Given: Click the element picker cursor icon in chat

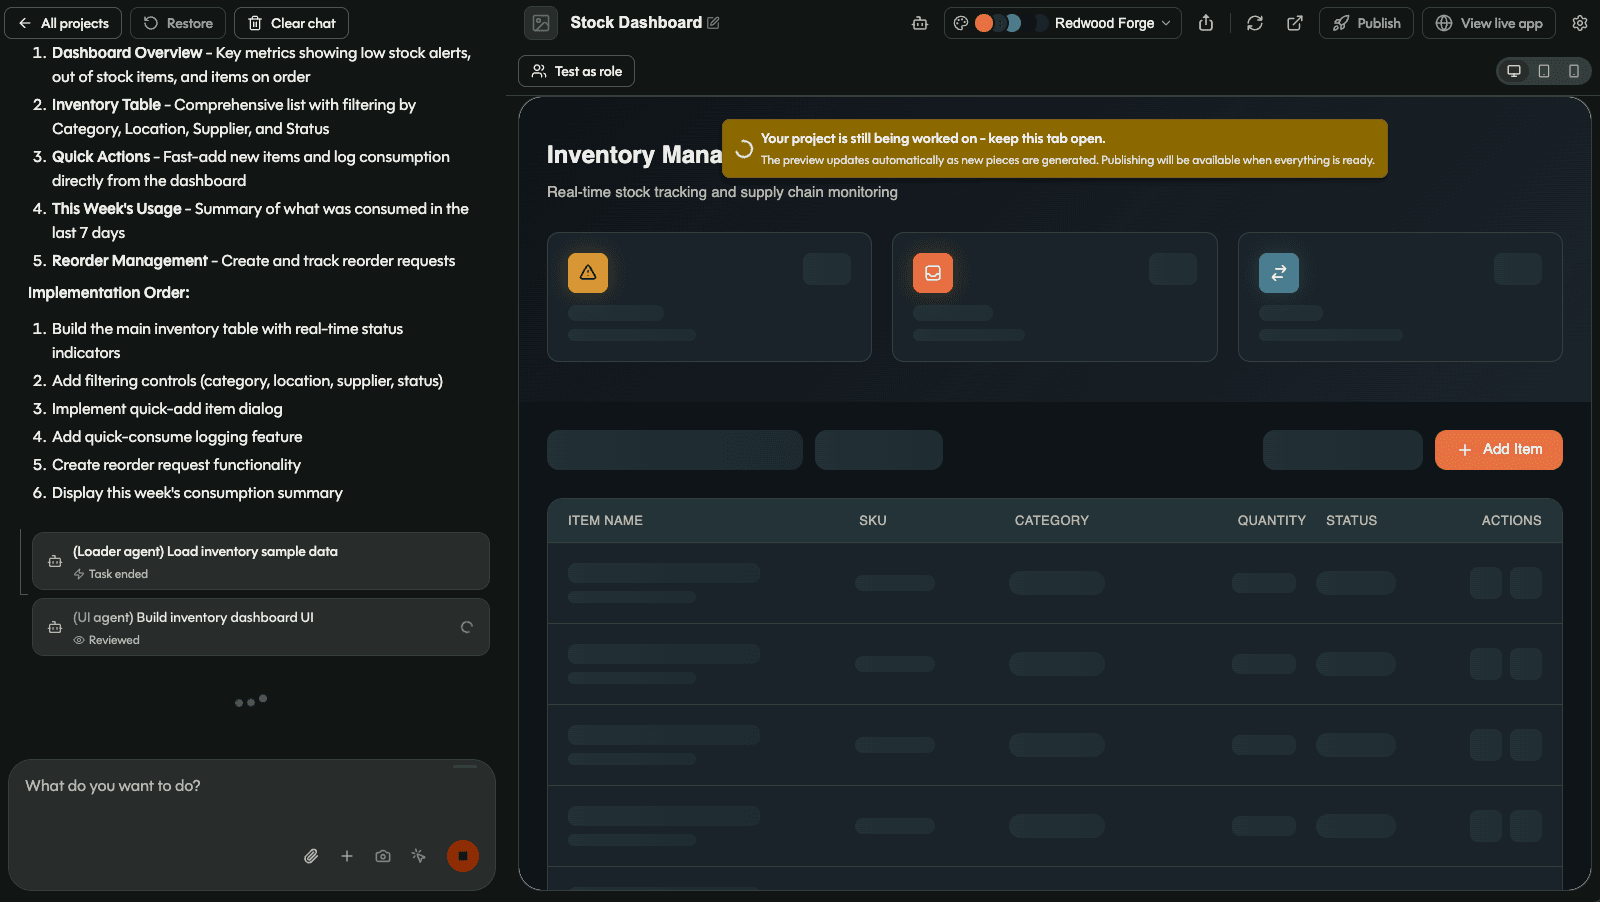Looking at the screenshot, I should 419,856.
